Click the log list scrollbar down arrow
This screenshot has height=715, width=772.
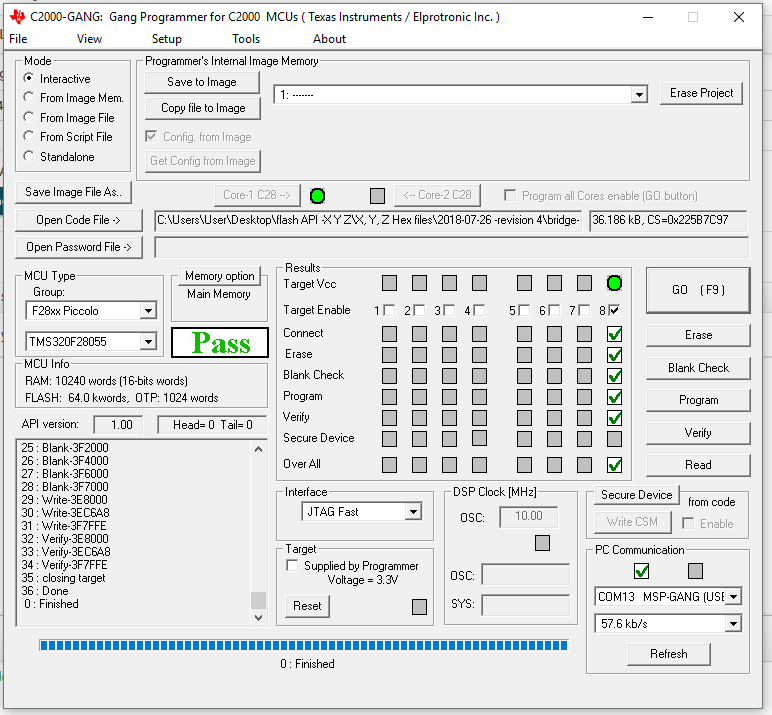pos(258,618)
